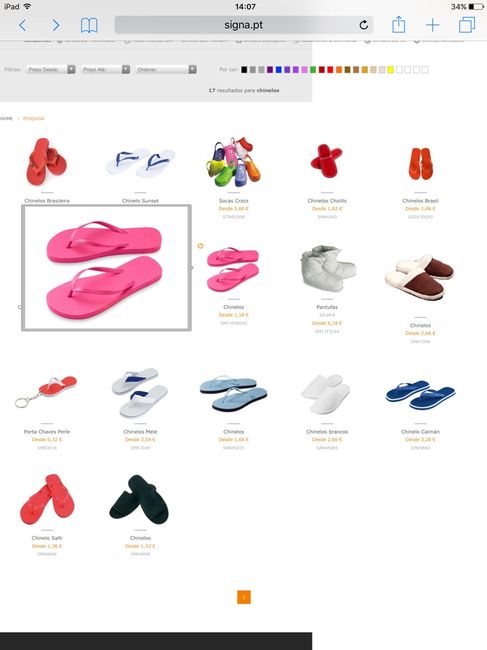Expand the Preço Desde dropdown

tap(51, 69)
